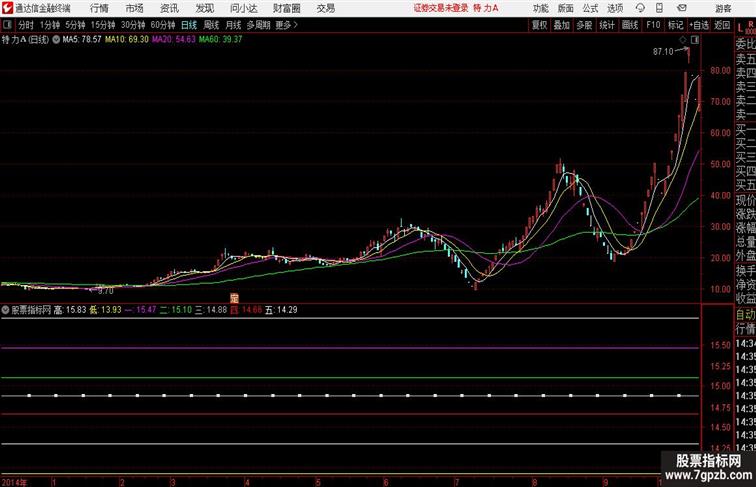Open the F10 company info
This screenshot has width=756, height=487.
coord(653,25)
